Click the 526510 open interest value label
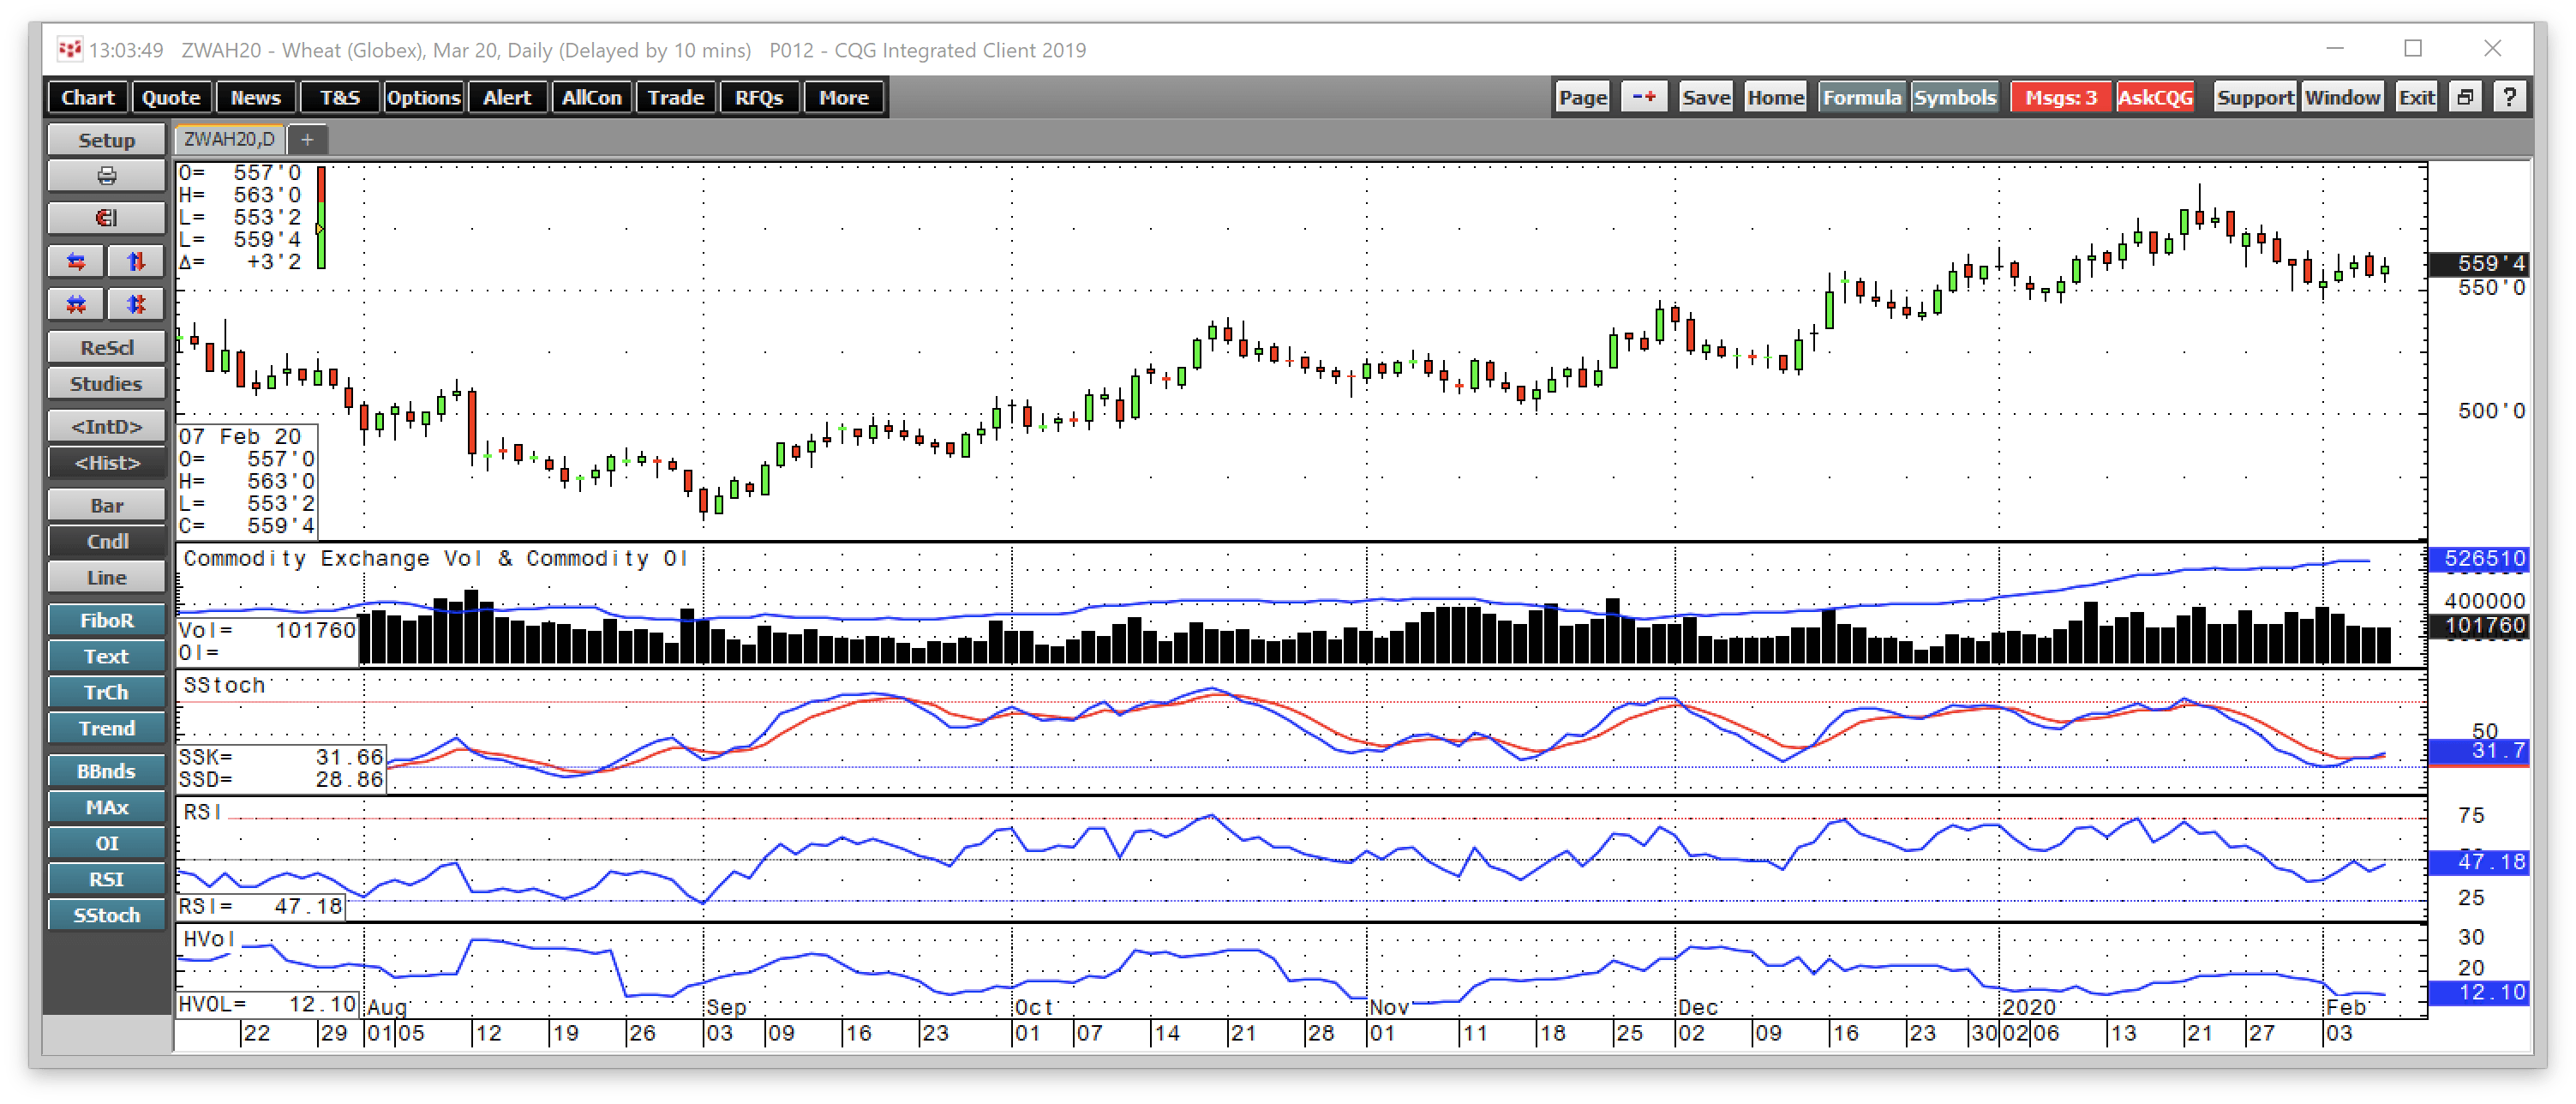This screenshot has width=2576, height=1104. pos(2479,559)
